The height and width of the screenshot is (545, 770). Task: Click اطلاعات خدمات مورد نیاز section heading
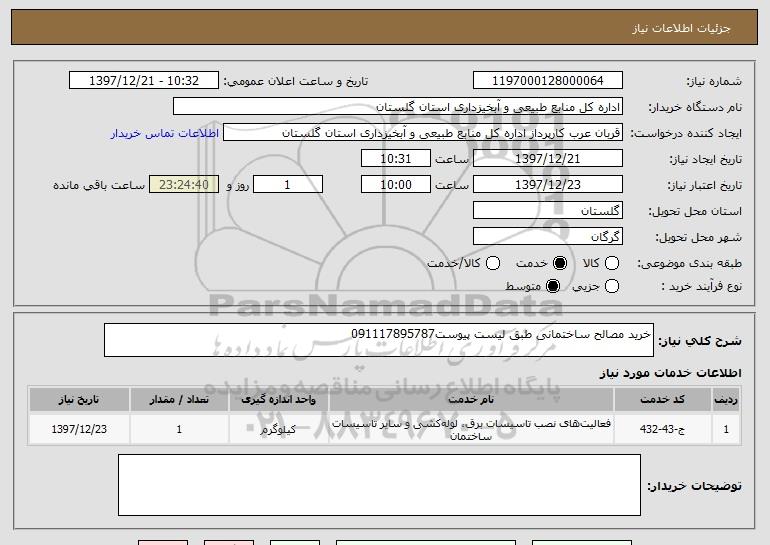670,373
